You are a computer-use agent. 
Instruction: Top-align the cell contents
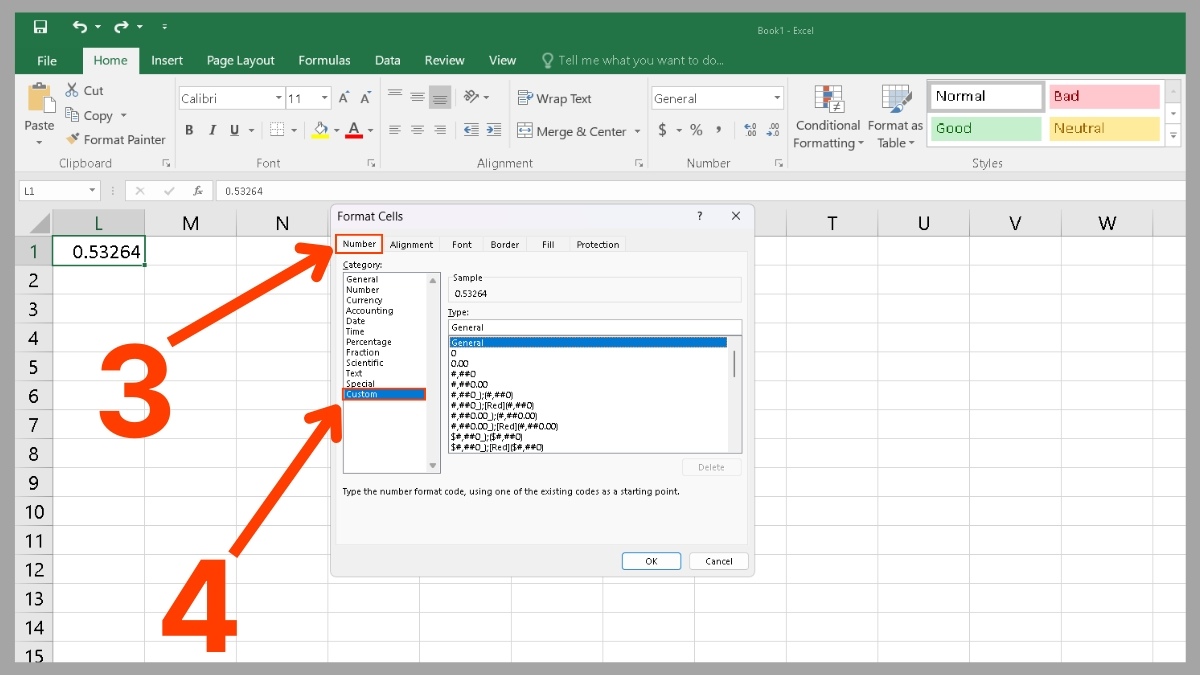(394, 97)
